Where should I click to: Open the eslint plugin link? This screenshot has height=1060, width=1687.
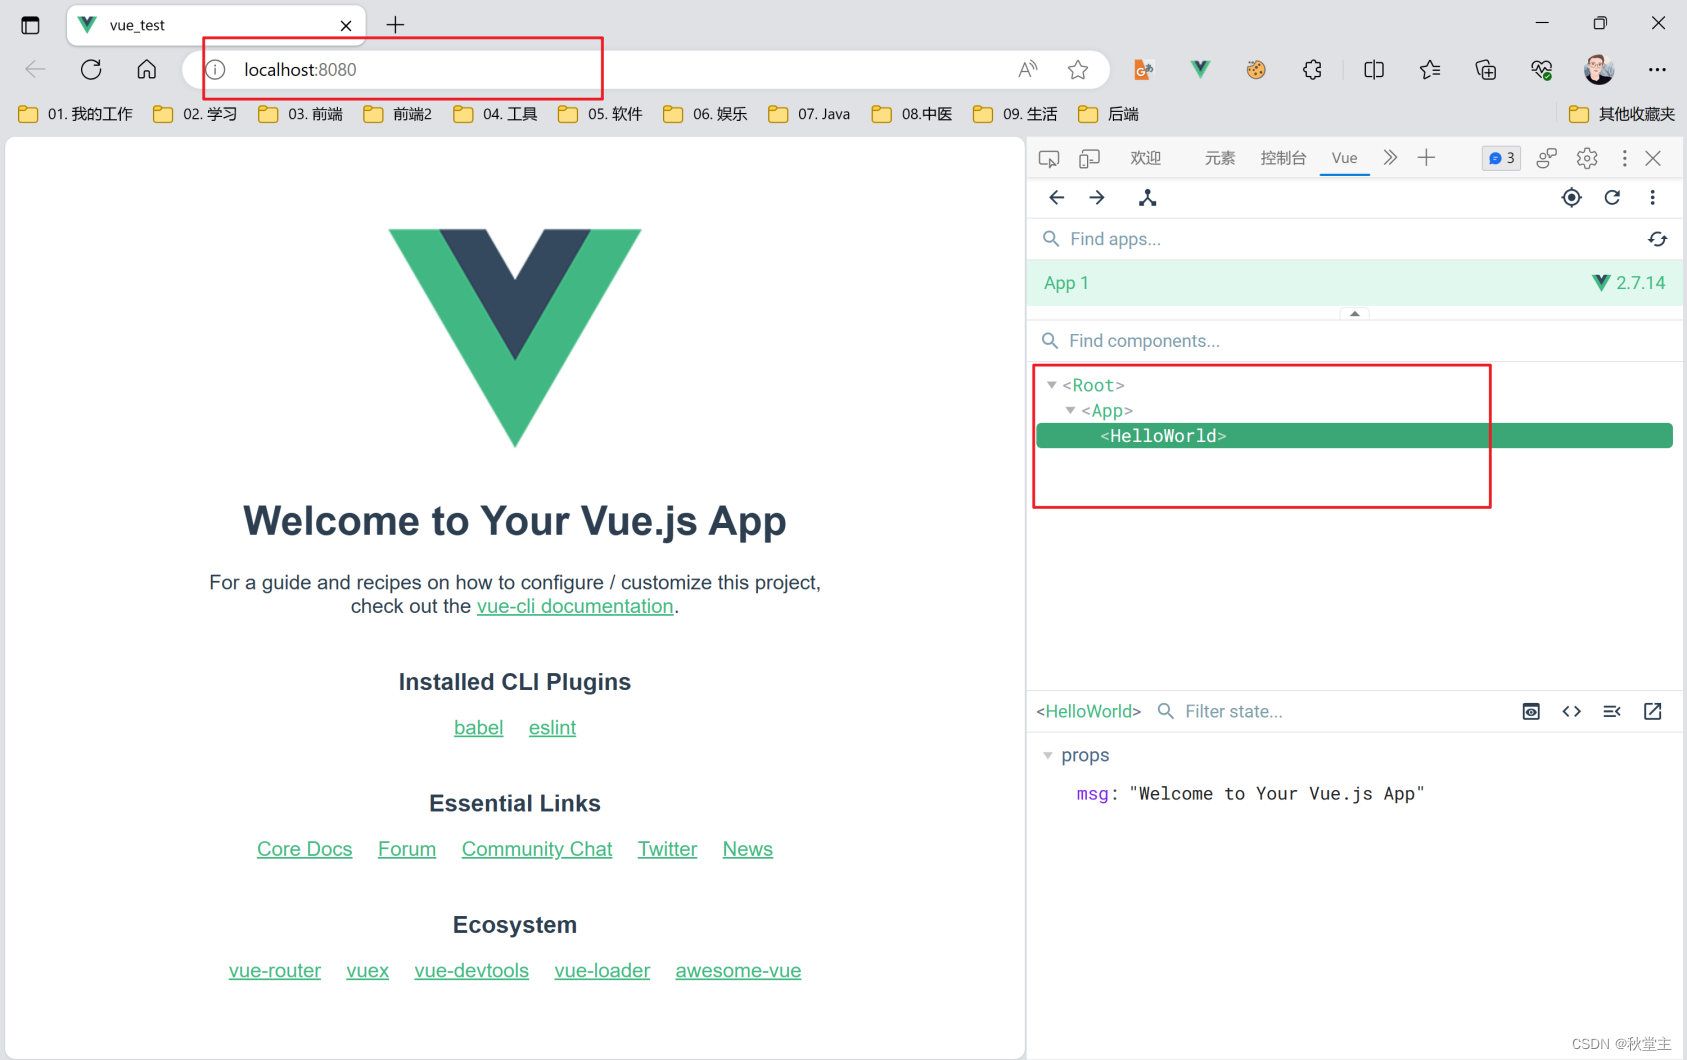click(552, 728)
